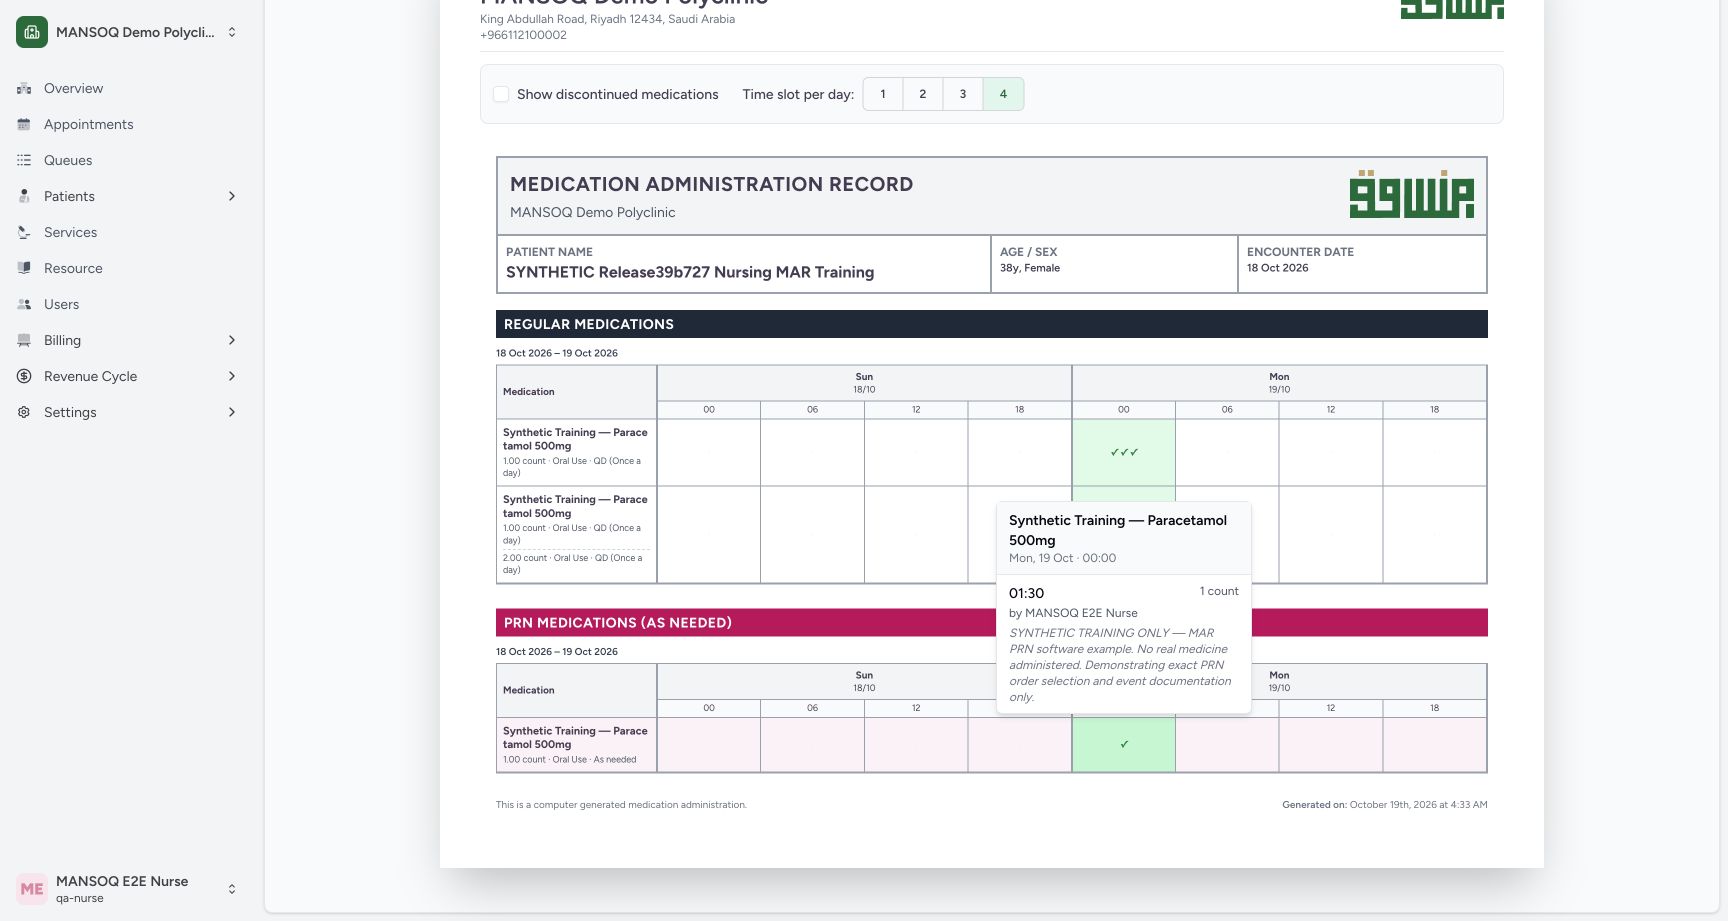
Task: Open Appointments via its calendar icon
Action: coord(24,124)
